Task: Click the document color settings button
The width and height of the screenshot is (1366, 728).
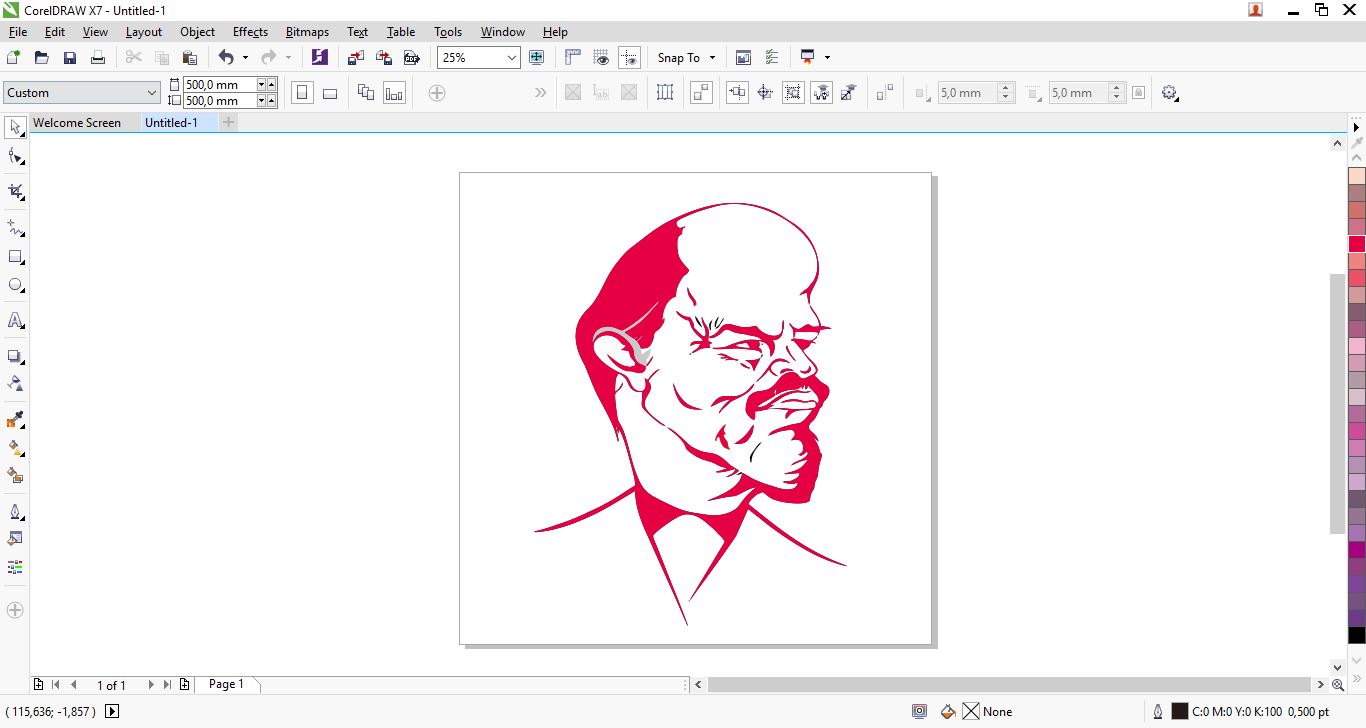Action: pyautogui.click(x=919, y=712)
